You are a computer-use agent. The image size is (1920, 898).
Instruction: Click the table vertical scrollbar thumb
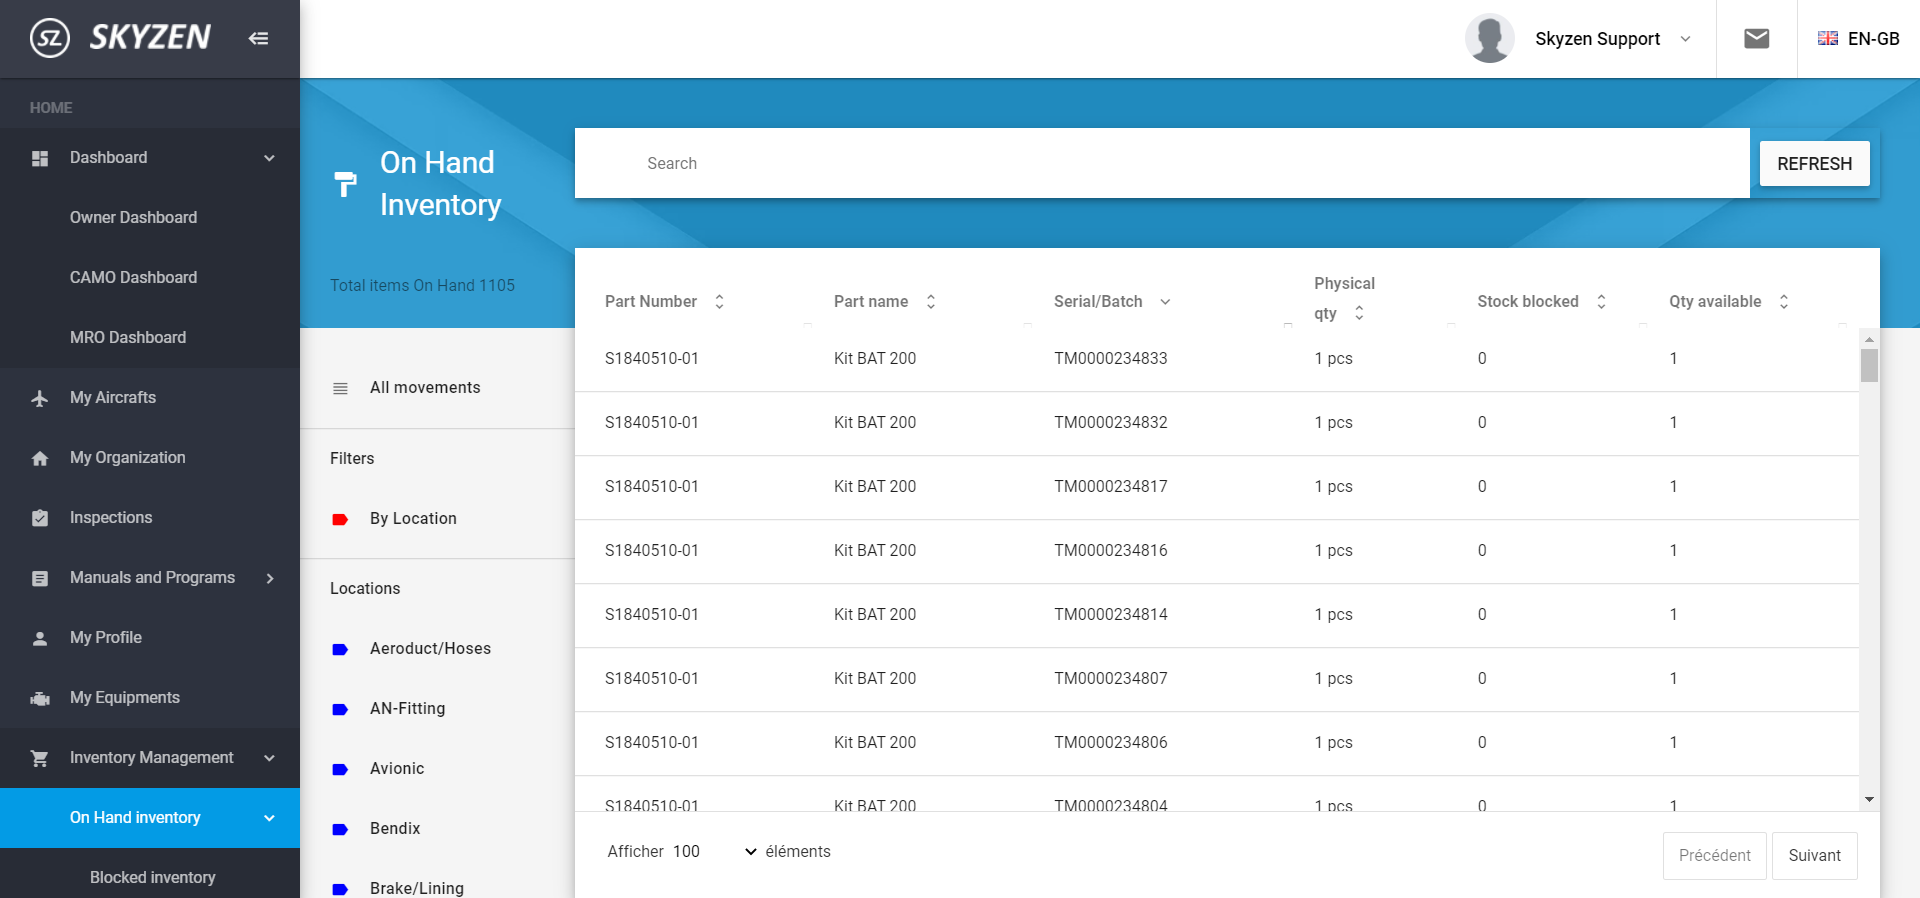[x=1869, y=365]
